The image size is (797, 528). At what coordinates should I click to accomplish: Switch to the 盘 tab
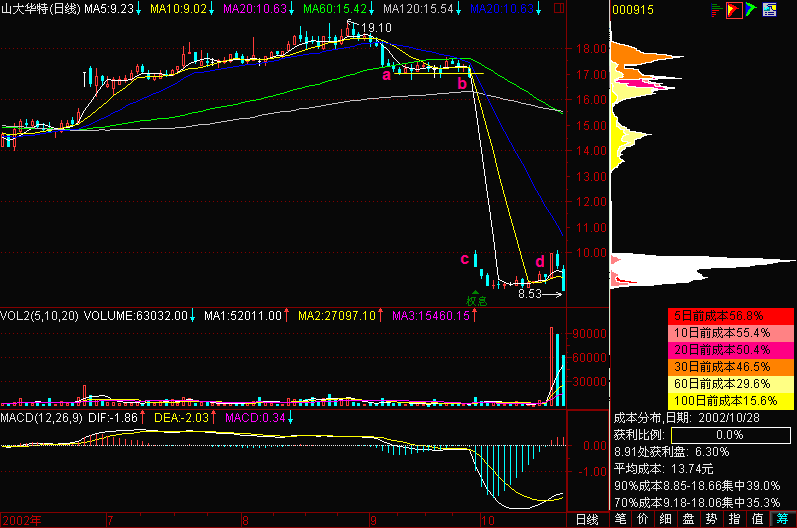click(688, 519)
